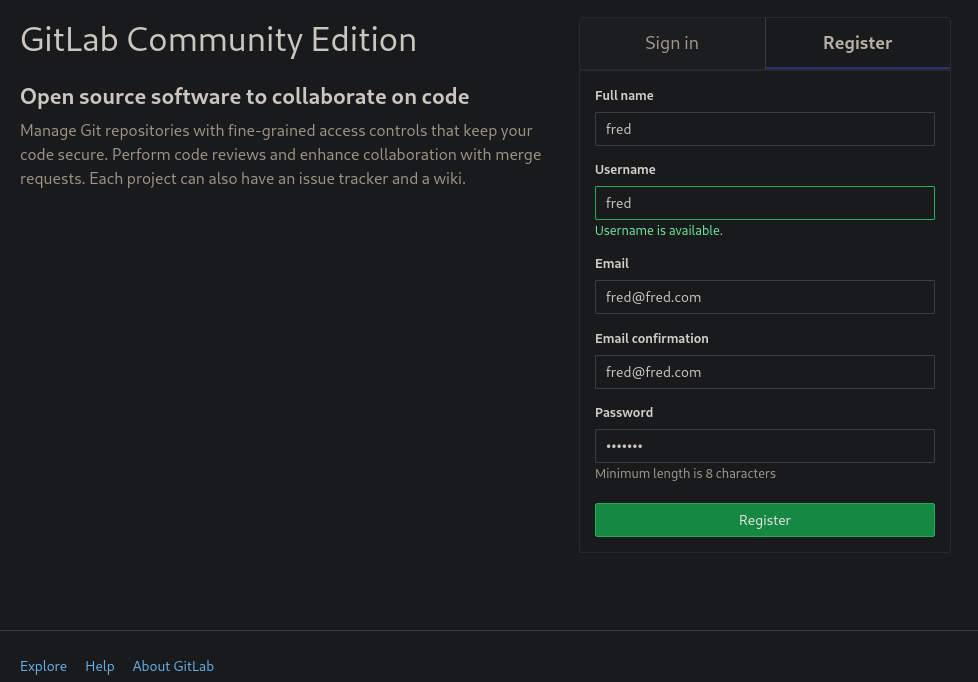Viewport: 978px width, 682px height.
Task: Click the 'Username is available.' message
Action: click(x=659, y=230)
